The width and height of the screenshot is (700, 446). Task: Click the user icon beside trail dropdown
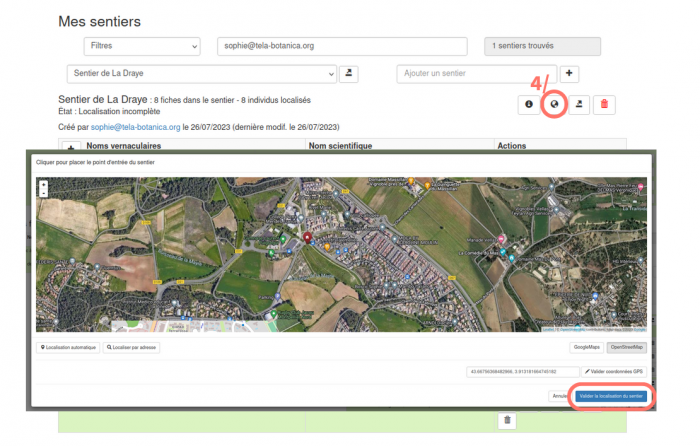[x=348, y=74]
